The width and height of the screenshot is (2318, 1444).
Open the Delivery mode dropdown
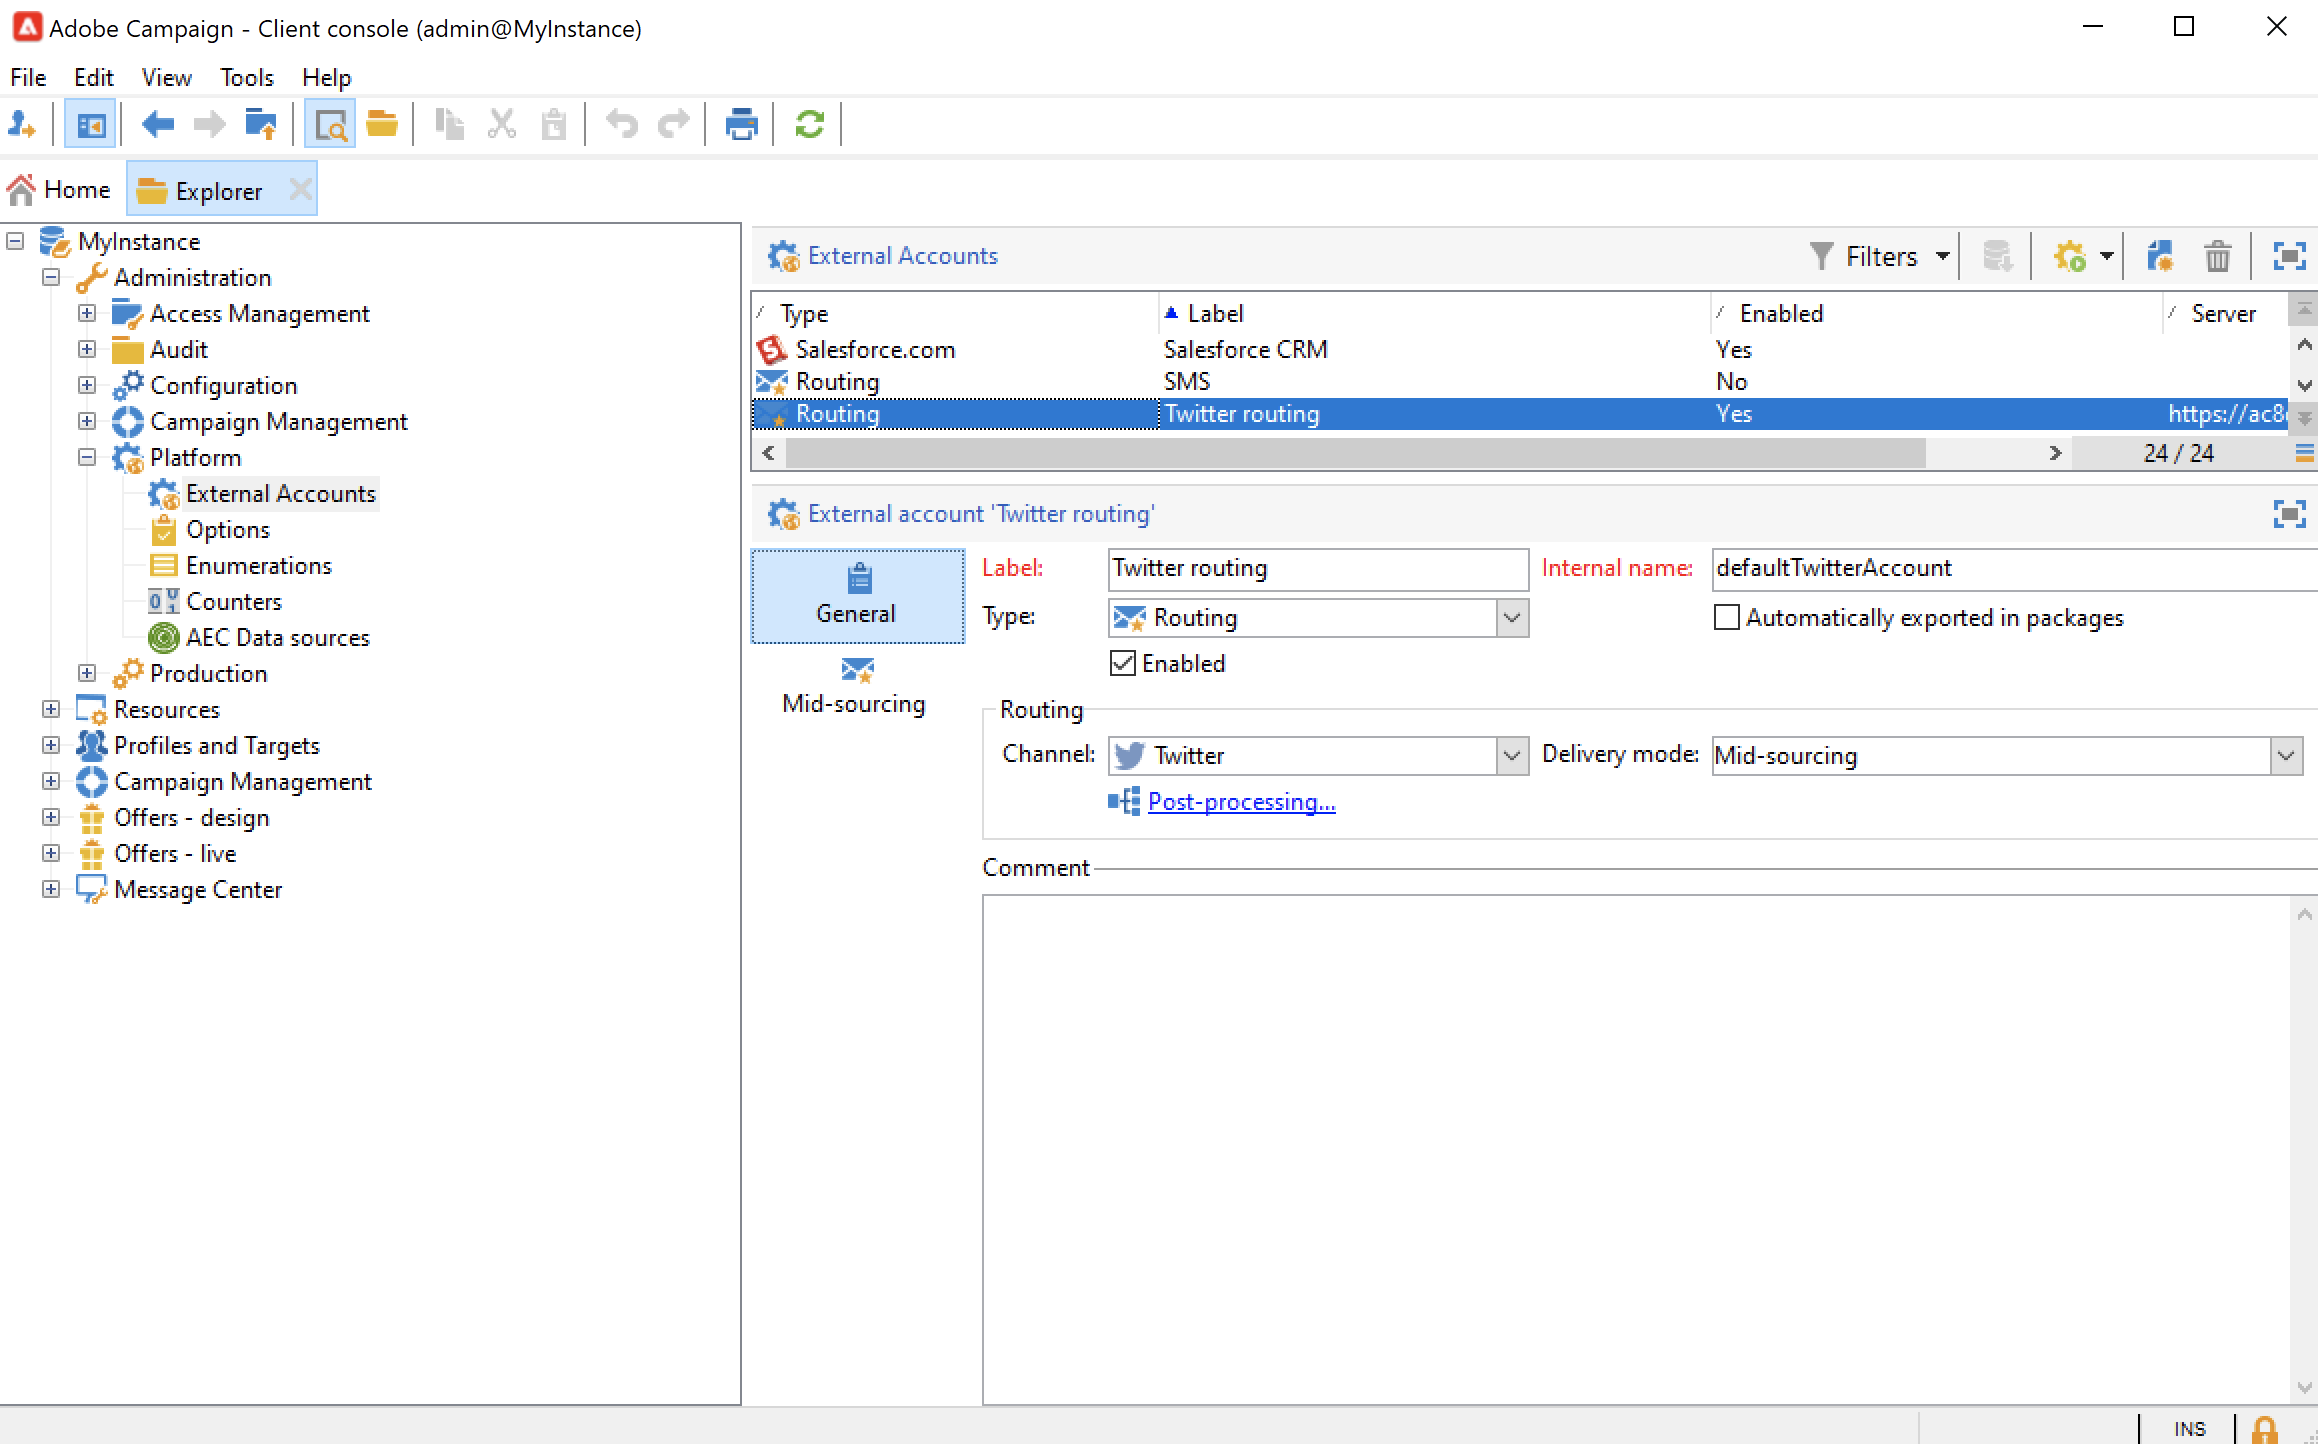pyautogui.click(x=2285, y=755)
